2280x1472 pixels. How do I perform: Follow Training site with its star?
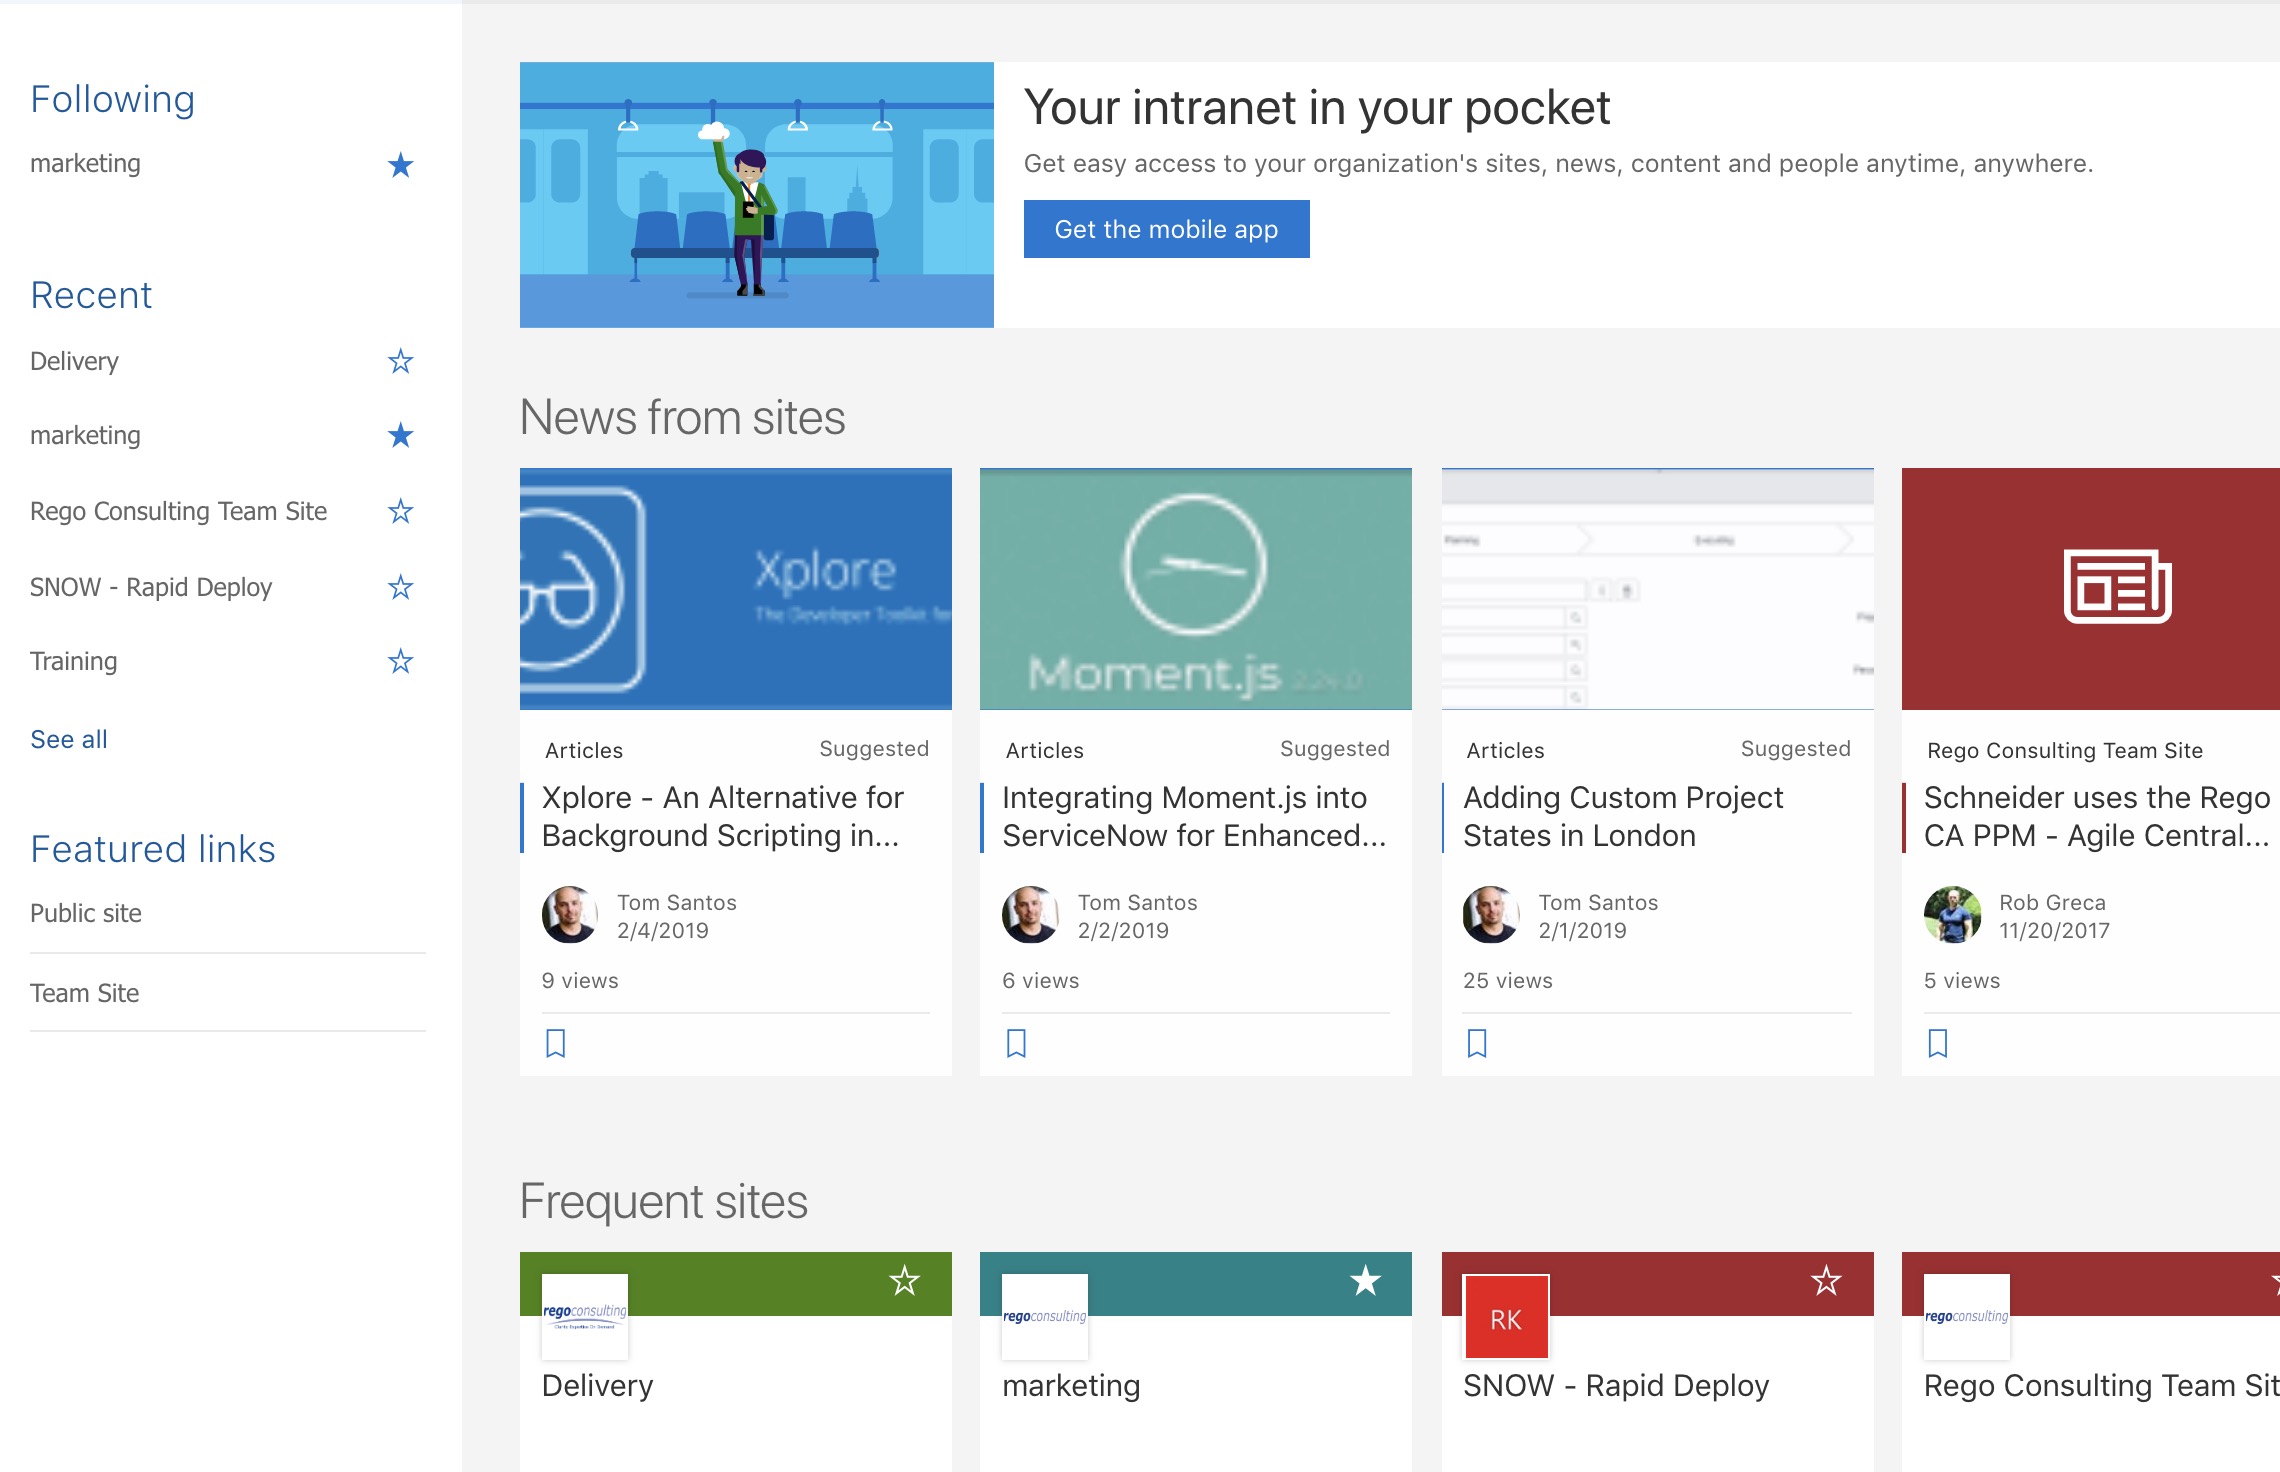pos(400,661)
